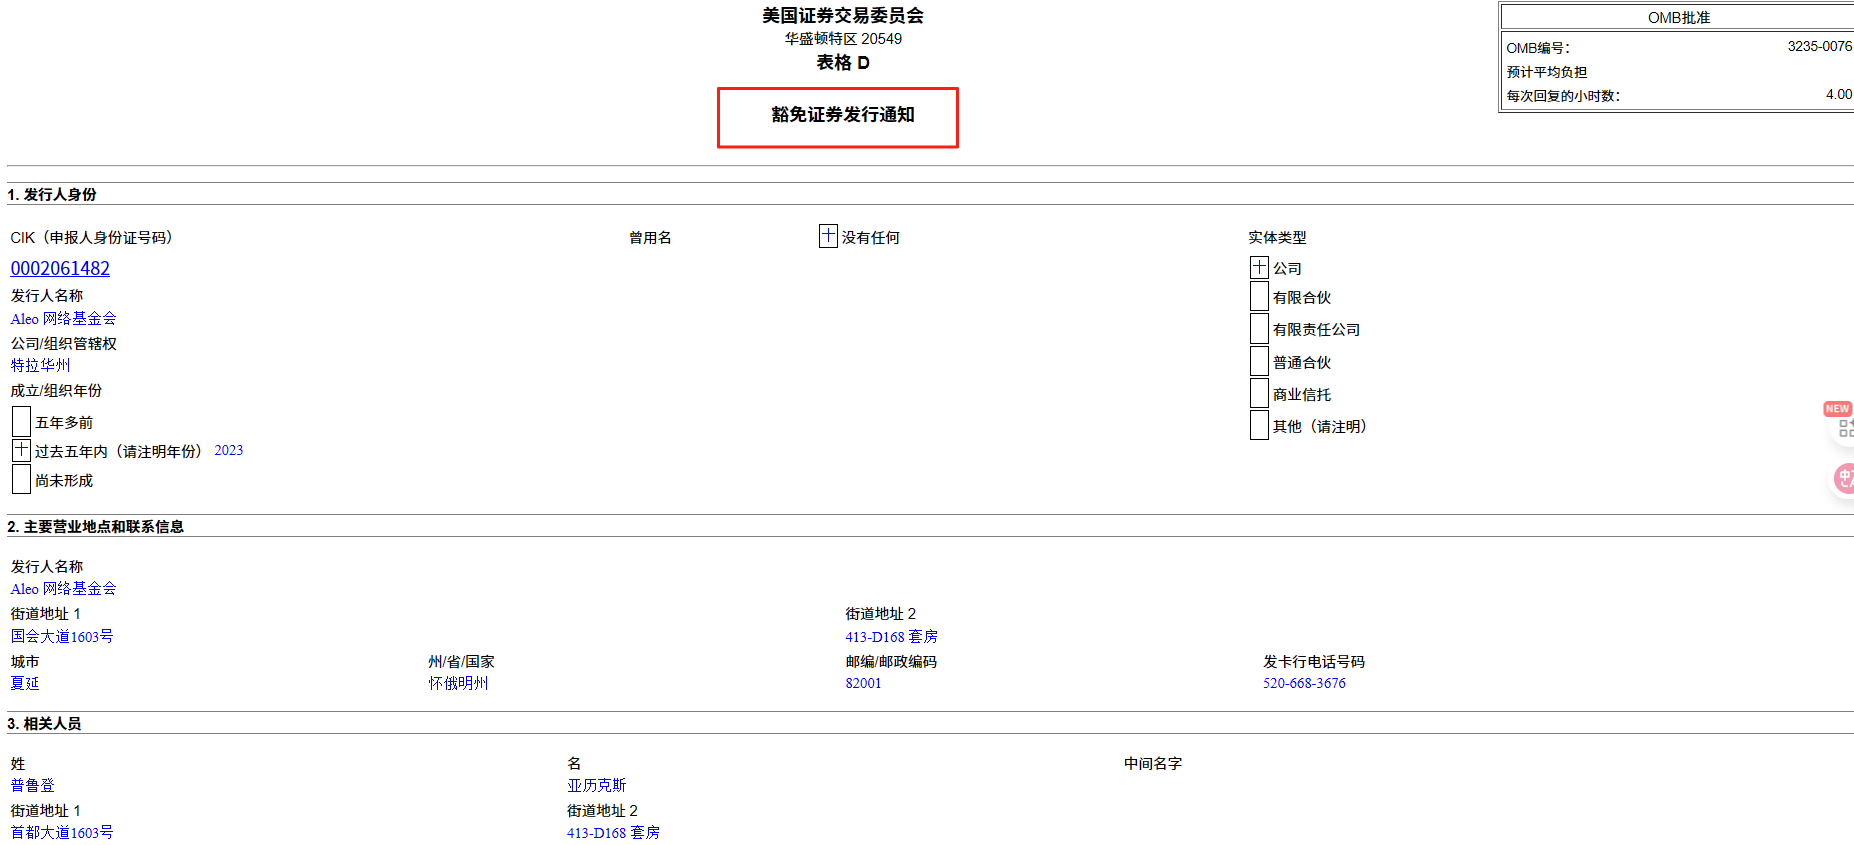
Task: Toggle the 没有任何 checkbox
Action: point(828,236)
